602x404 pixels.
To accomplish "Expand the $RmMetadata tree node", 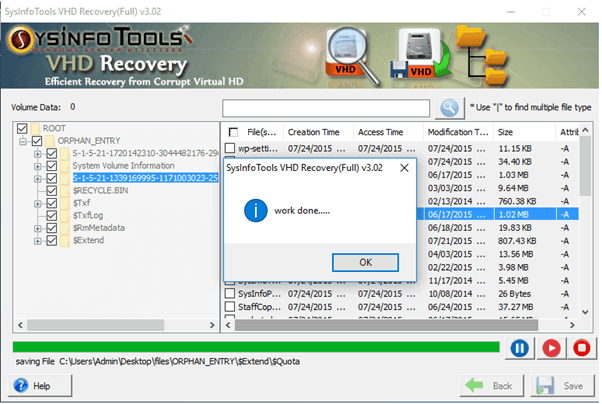I will pos(38,228).
